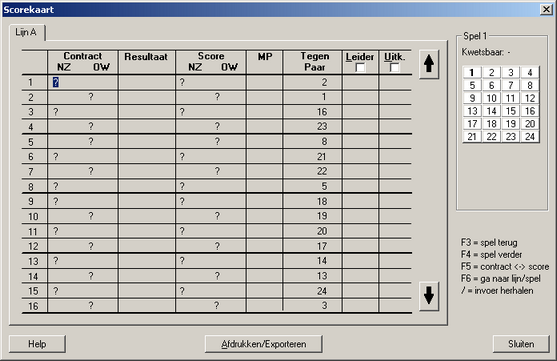Click Tegen Paar value 19 in row 10
The image size is (557, 361).
(x=322, y=216)
